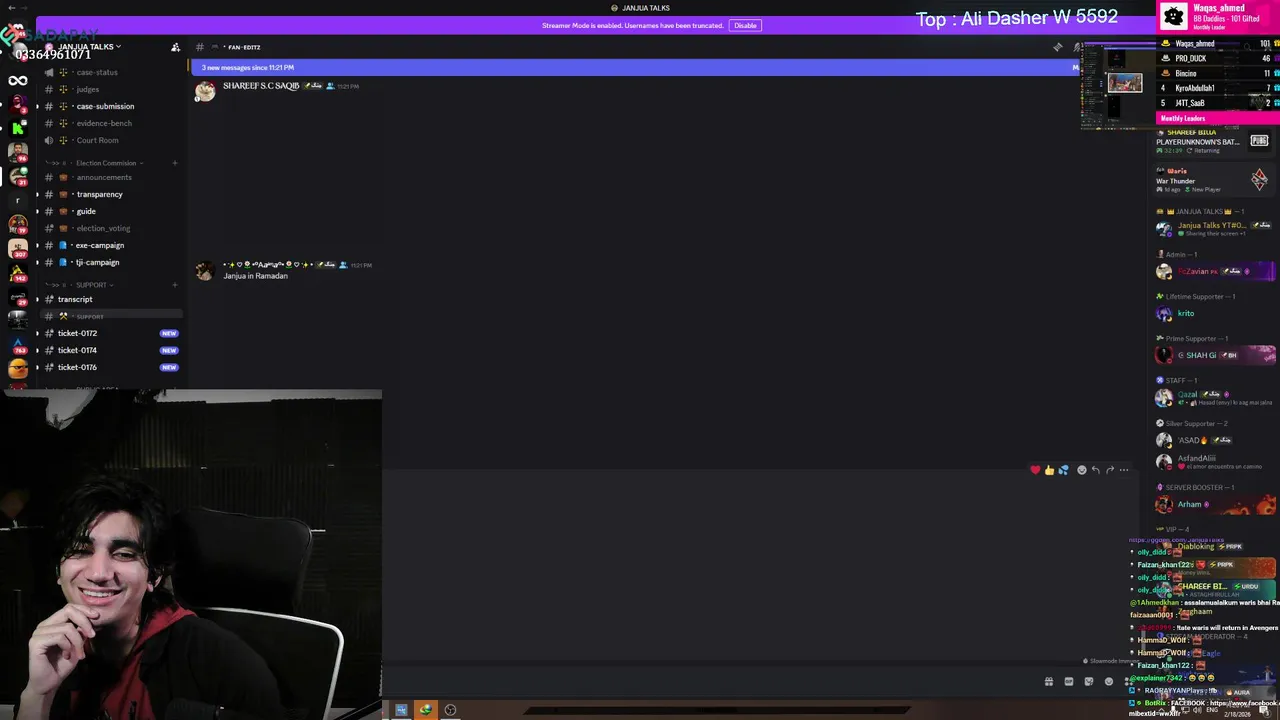
Task: Click the circular taskbar icon
Action: 450,710
